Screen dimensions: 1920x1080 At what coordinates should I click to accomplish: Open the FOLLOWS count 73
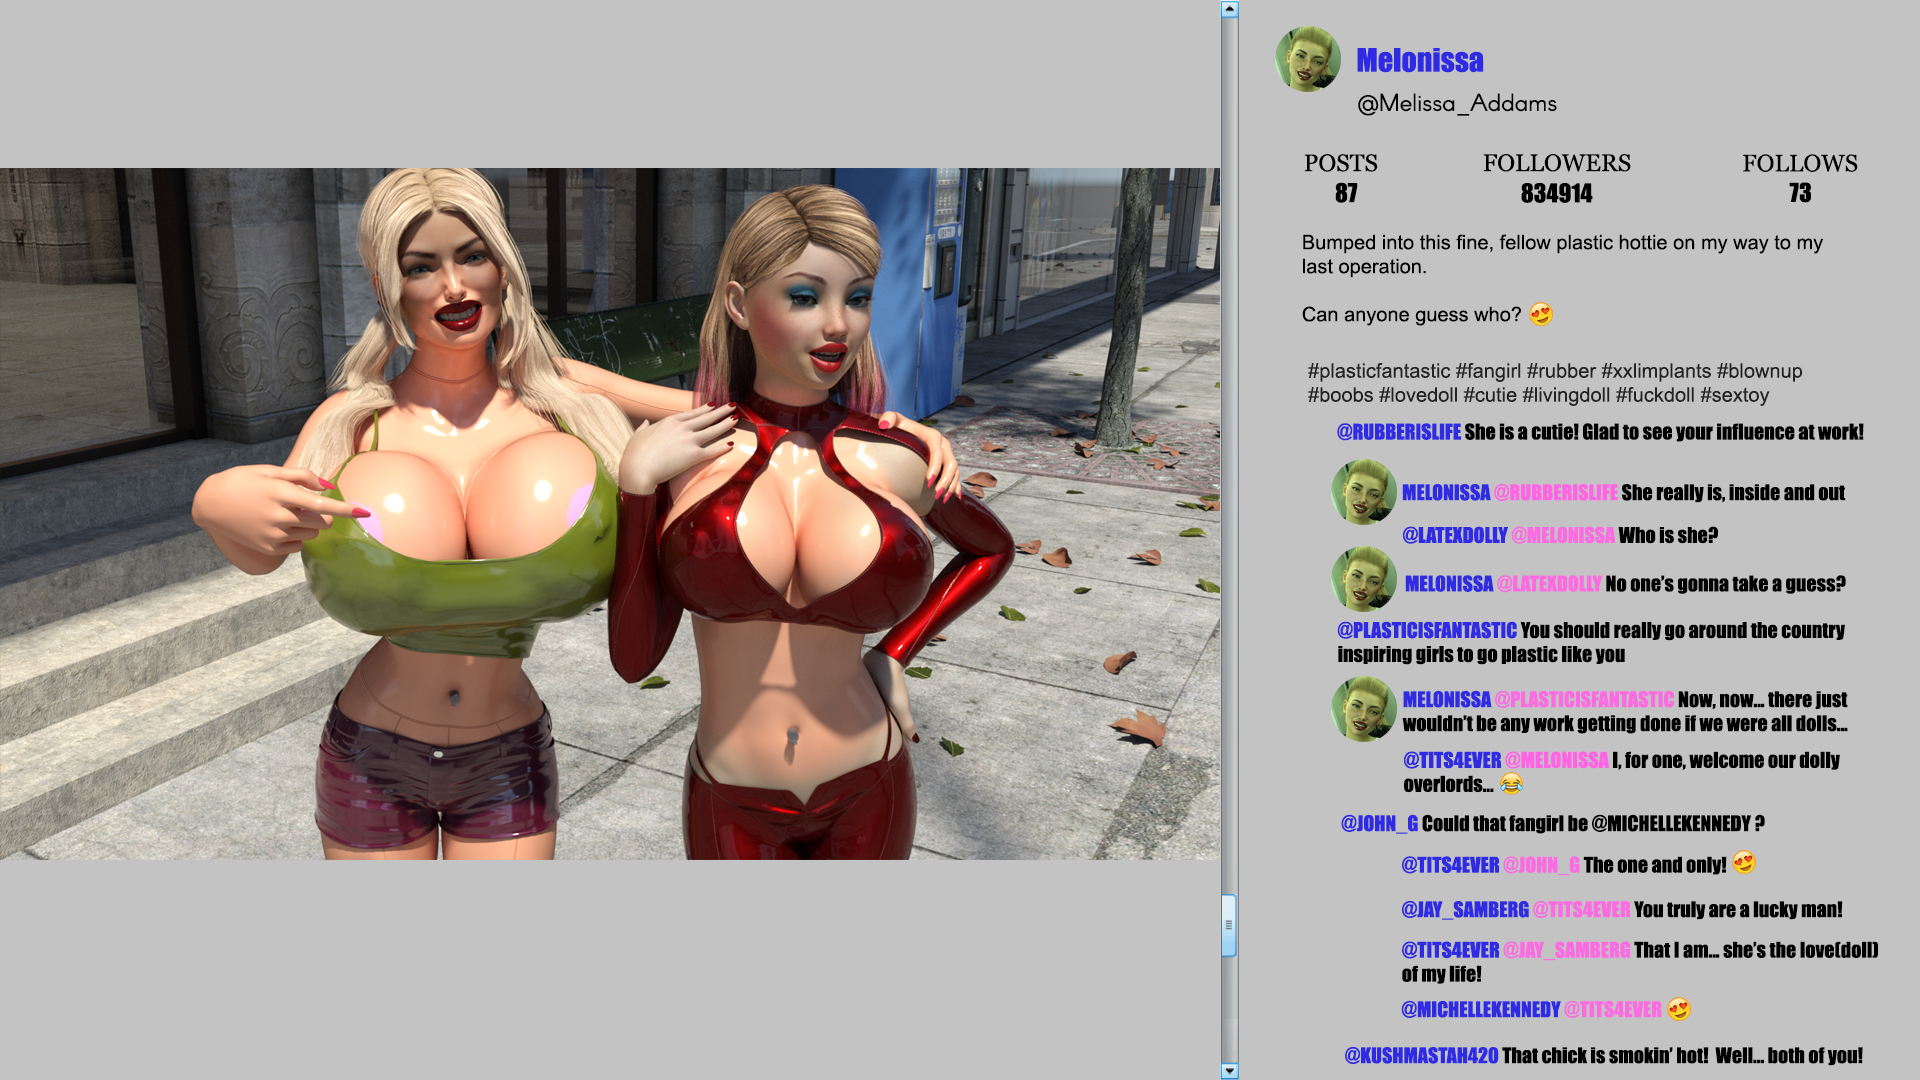[x=1800, y=193]
